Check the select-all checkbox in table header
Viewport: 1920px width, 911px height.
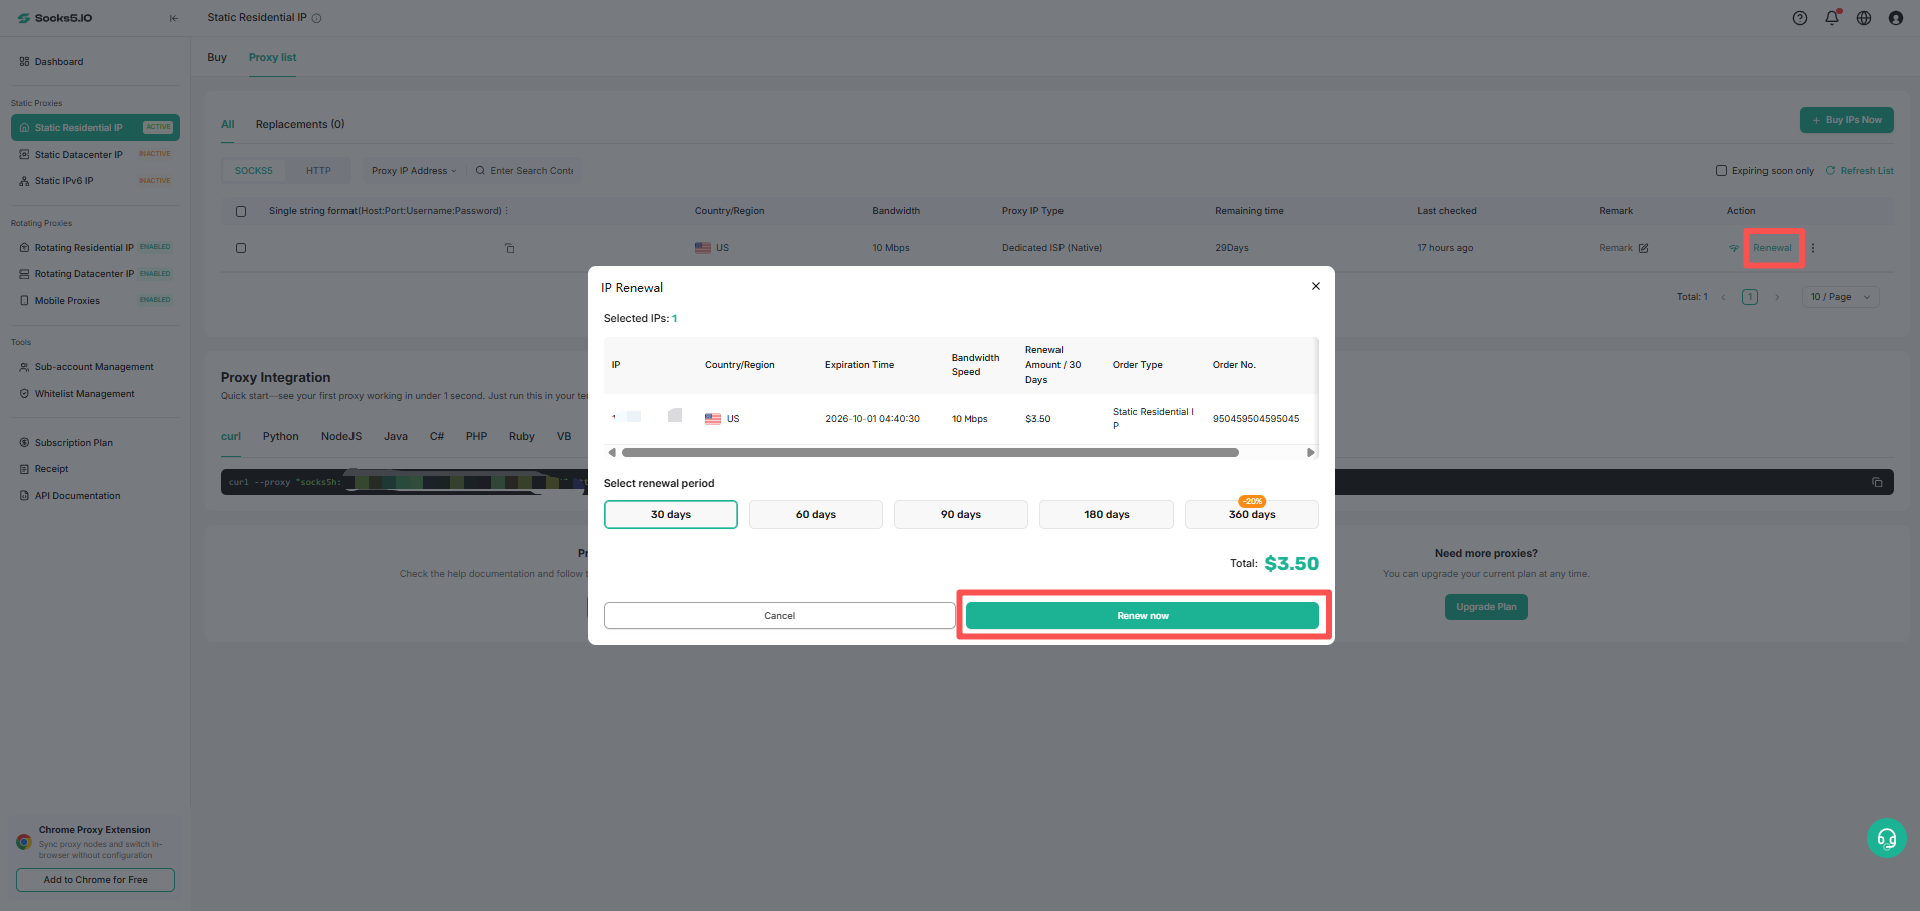click(241, 211)
